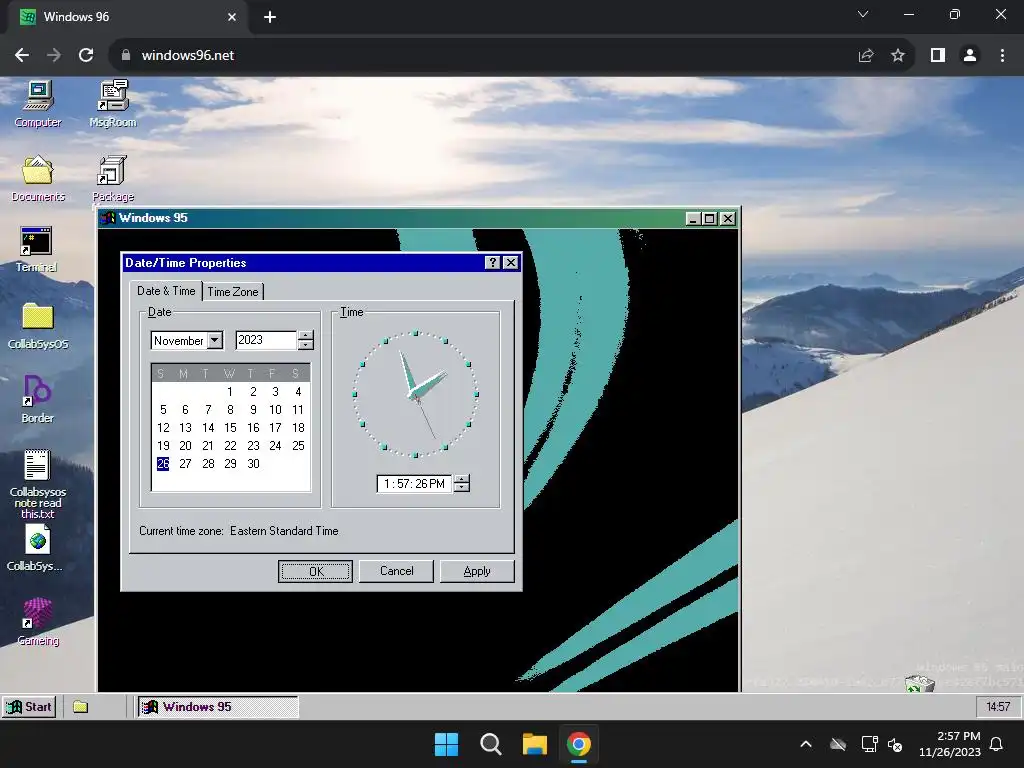Image resolution: width=1024 pixels, height=768 pixels.
Task: Open the Chrome three-dot menu
Action: 1002,56
